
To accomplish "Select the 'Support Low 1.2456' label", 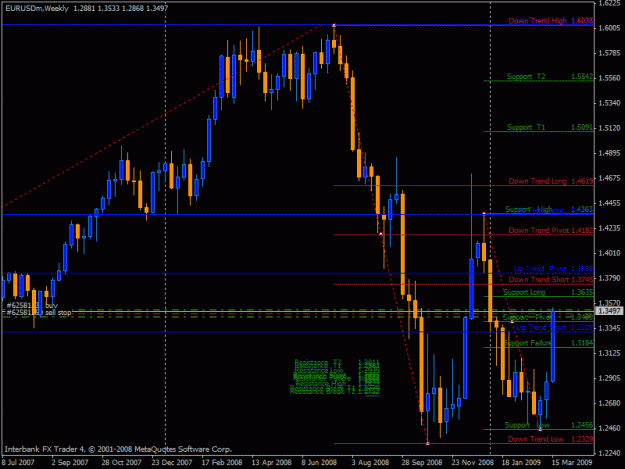I will point(548,425).
